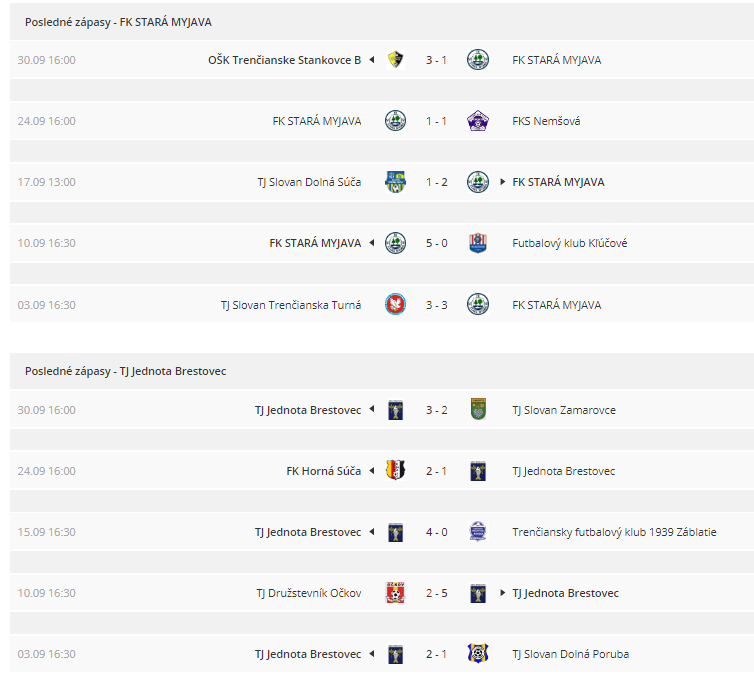This screenshot has height=695, width=754.
Task: Select Futbalový klub Kľúčové team name
Action: click(569, 243)
